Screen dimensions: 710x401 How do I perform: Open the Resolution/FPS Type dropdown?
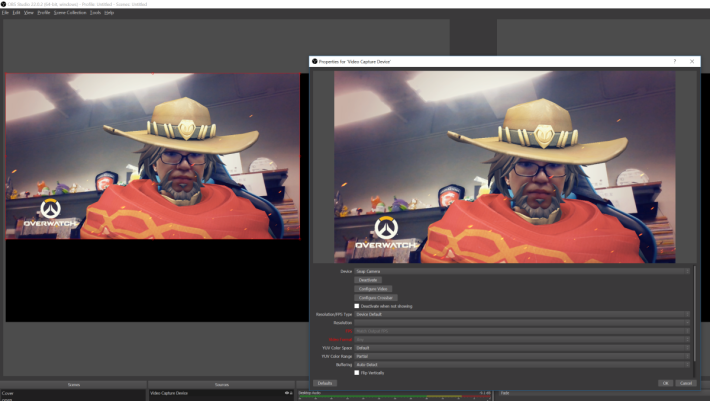pos(522,314)
